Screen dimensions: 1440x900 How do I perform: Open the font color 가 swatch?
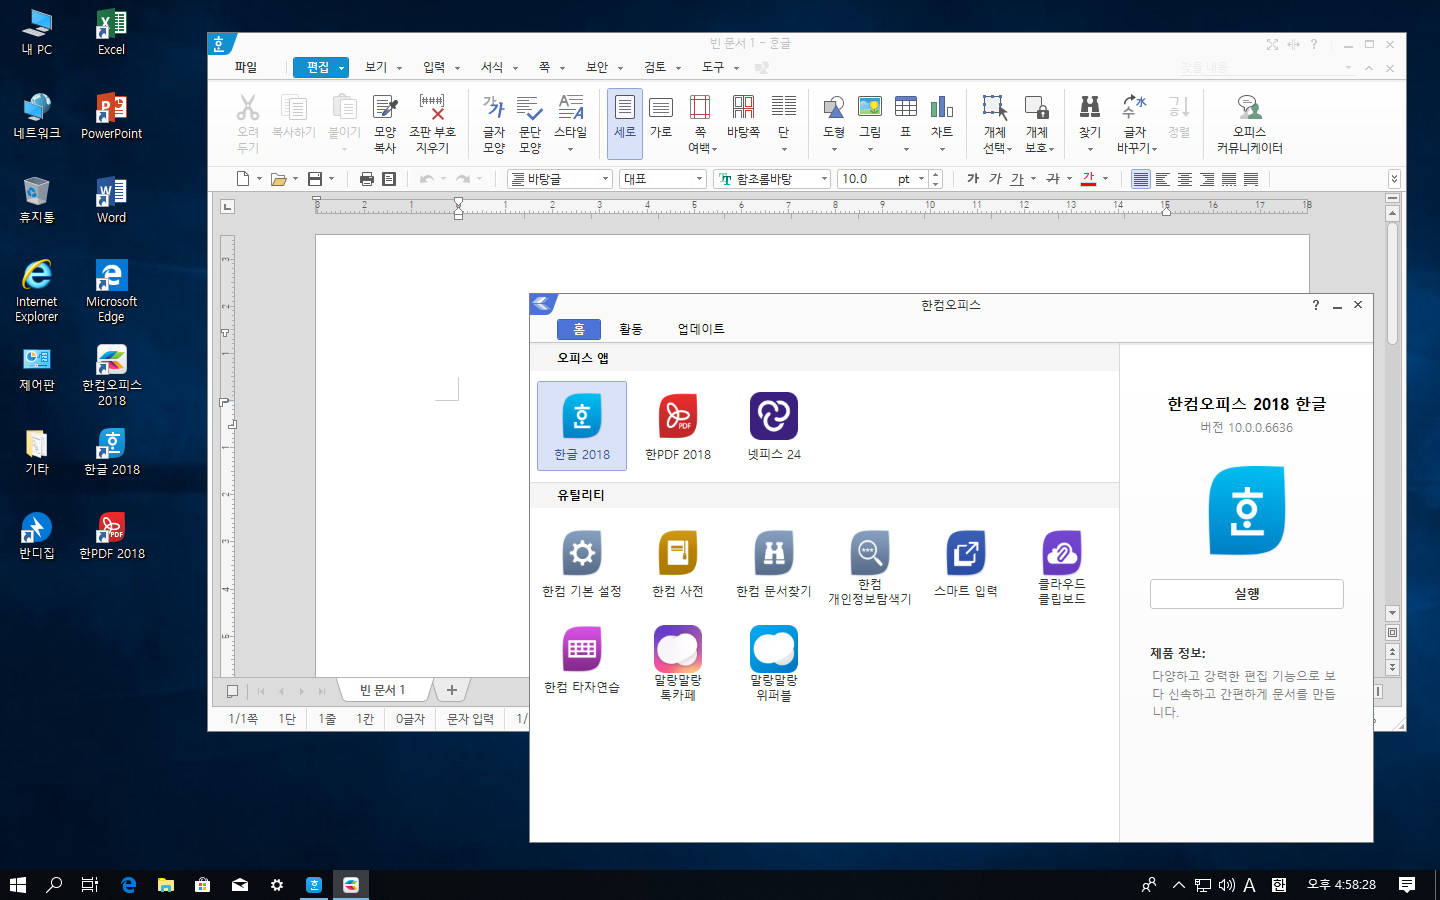click(1089, 179)
